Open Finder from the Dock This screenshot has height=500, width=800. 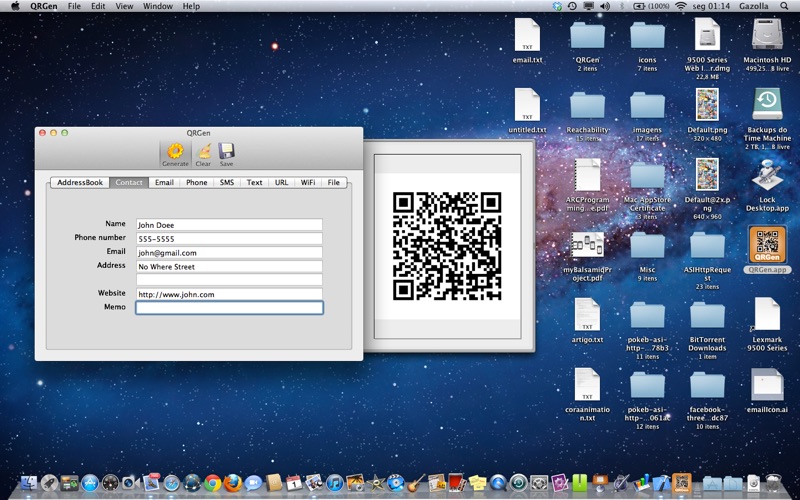29,483
